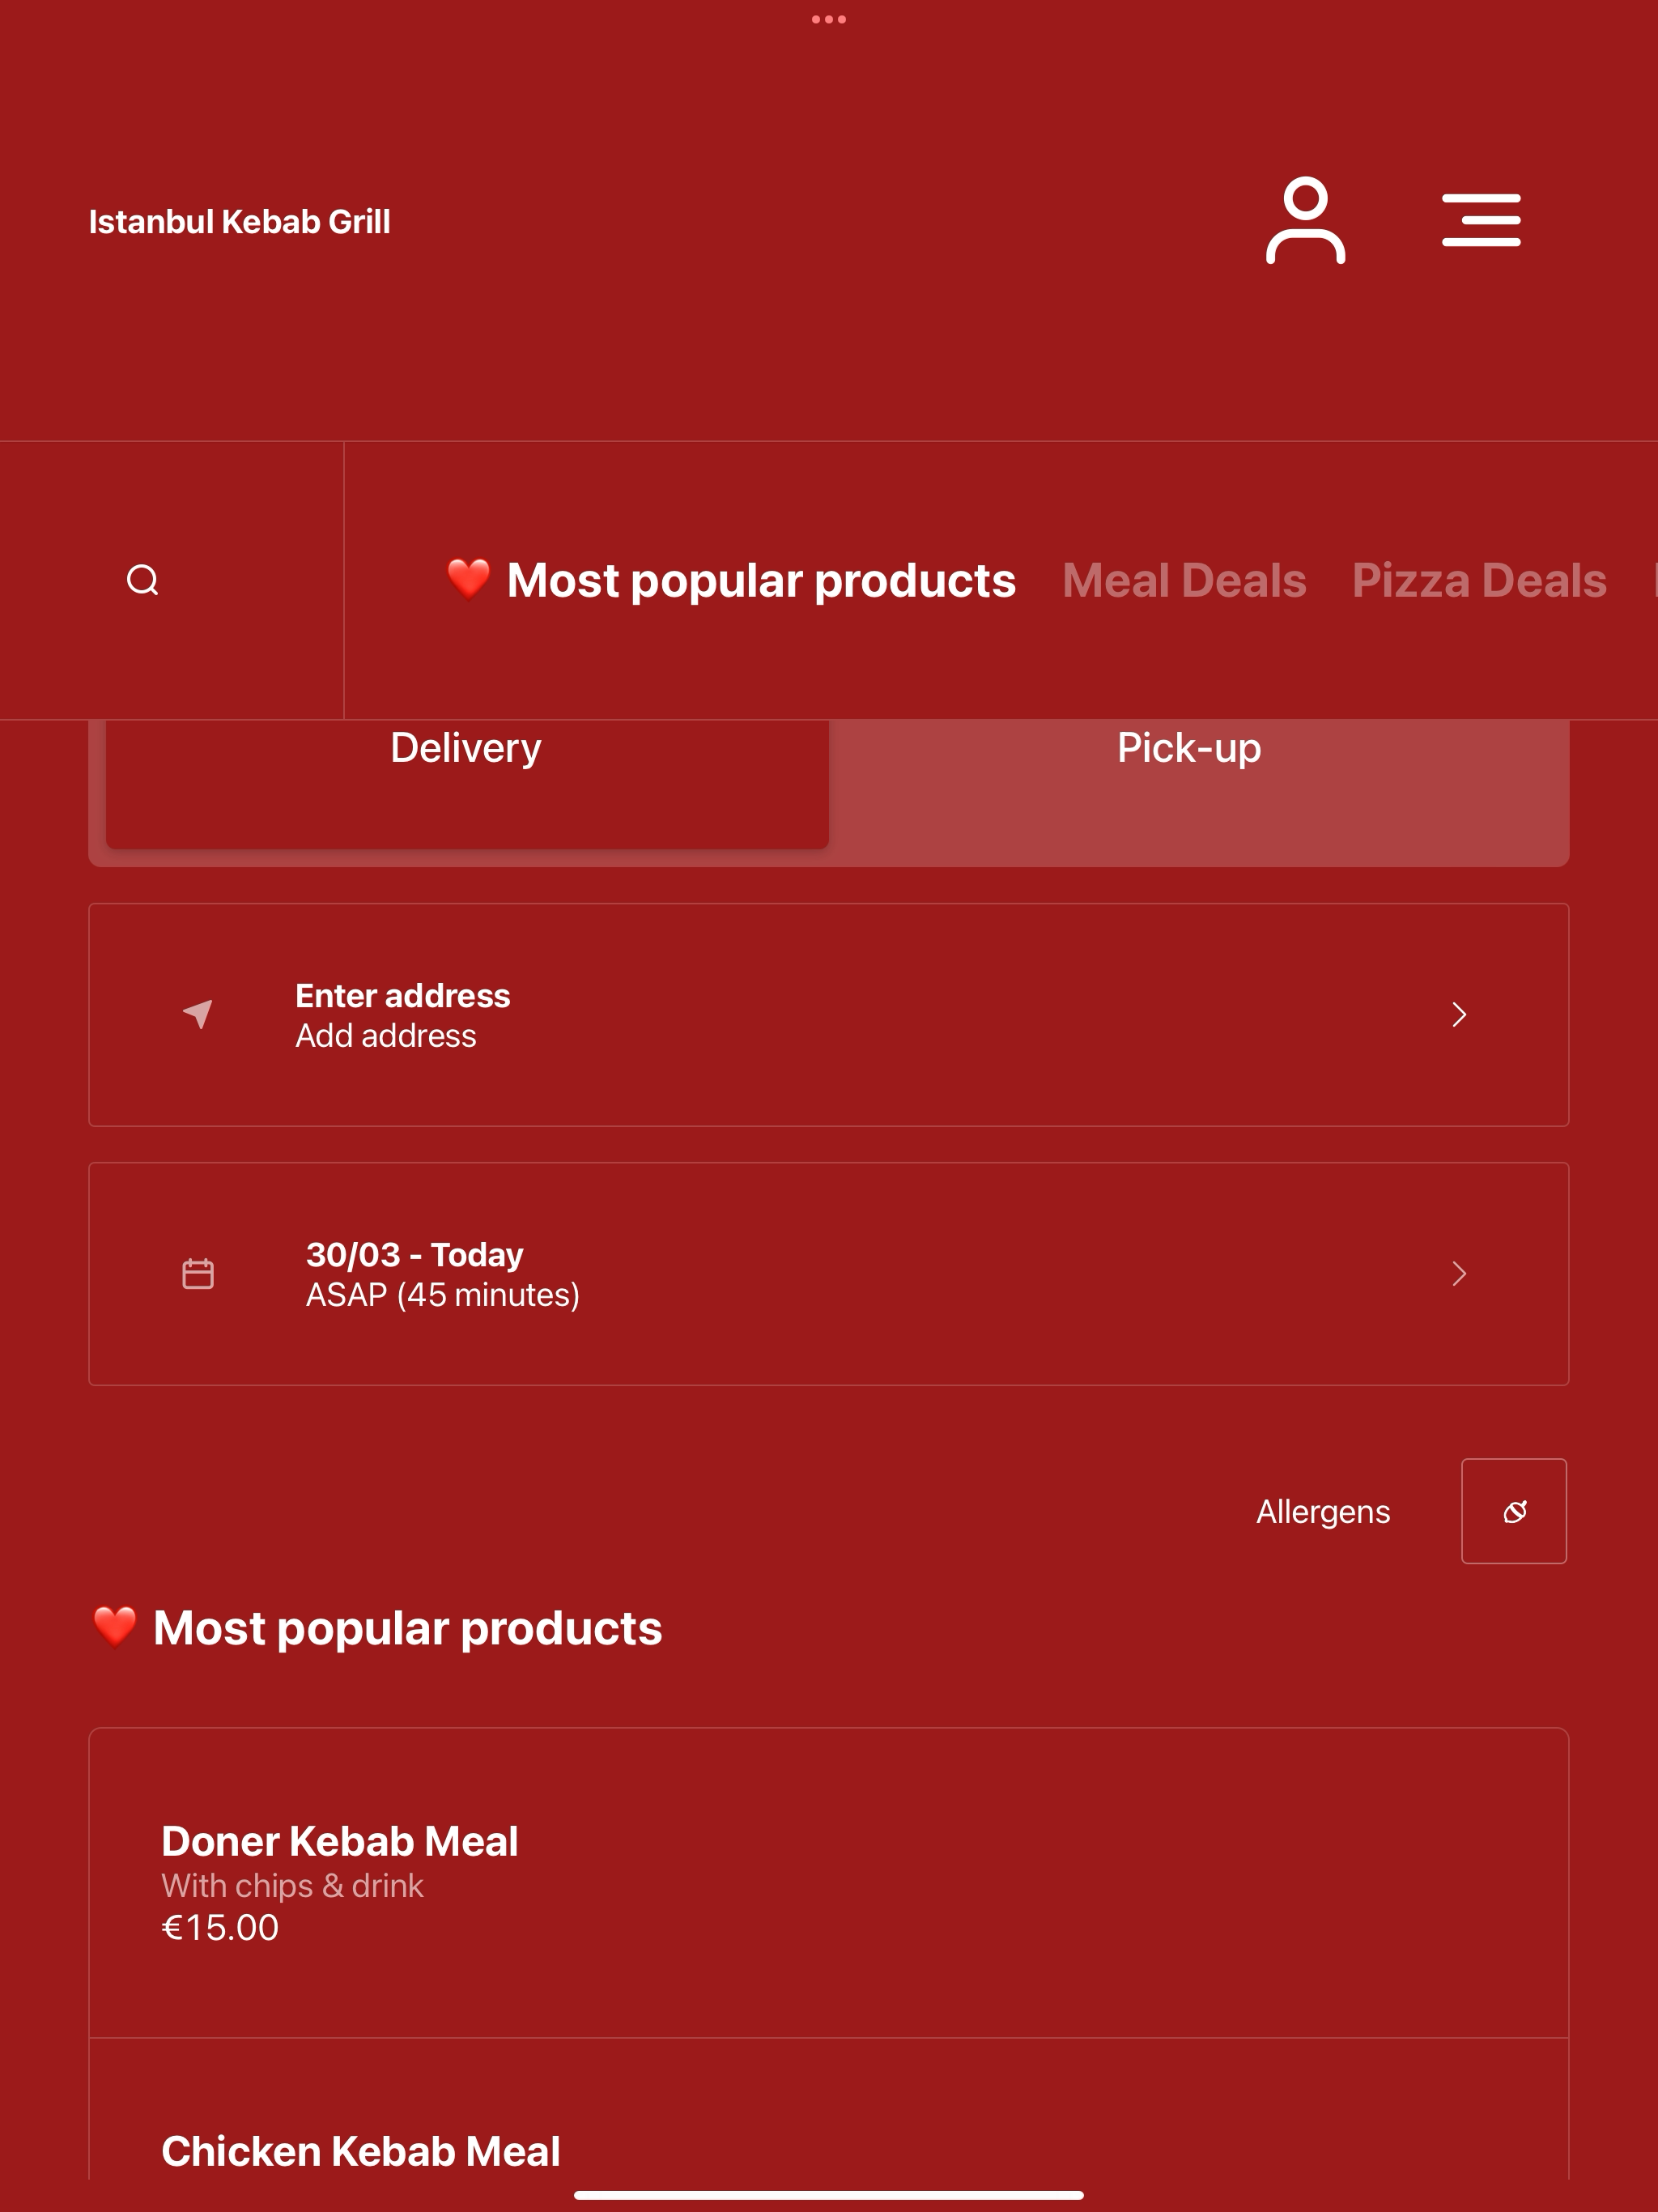Image resolution: width=1658 pixels, height=2212 pixels.
Task: Expand the Enter address chevron
Action: click(1459, 1015)
